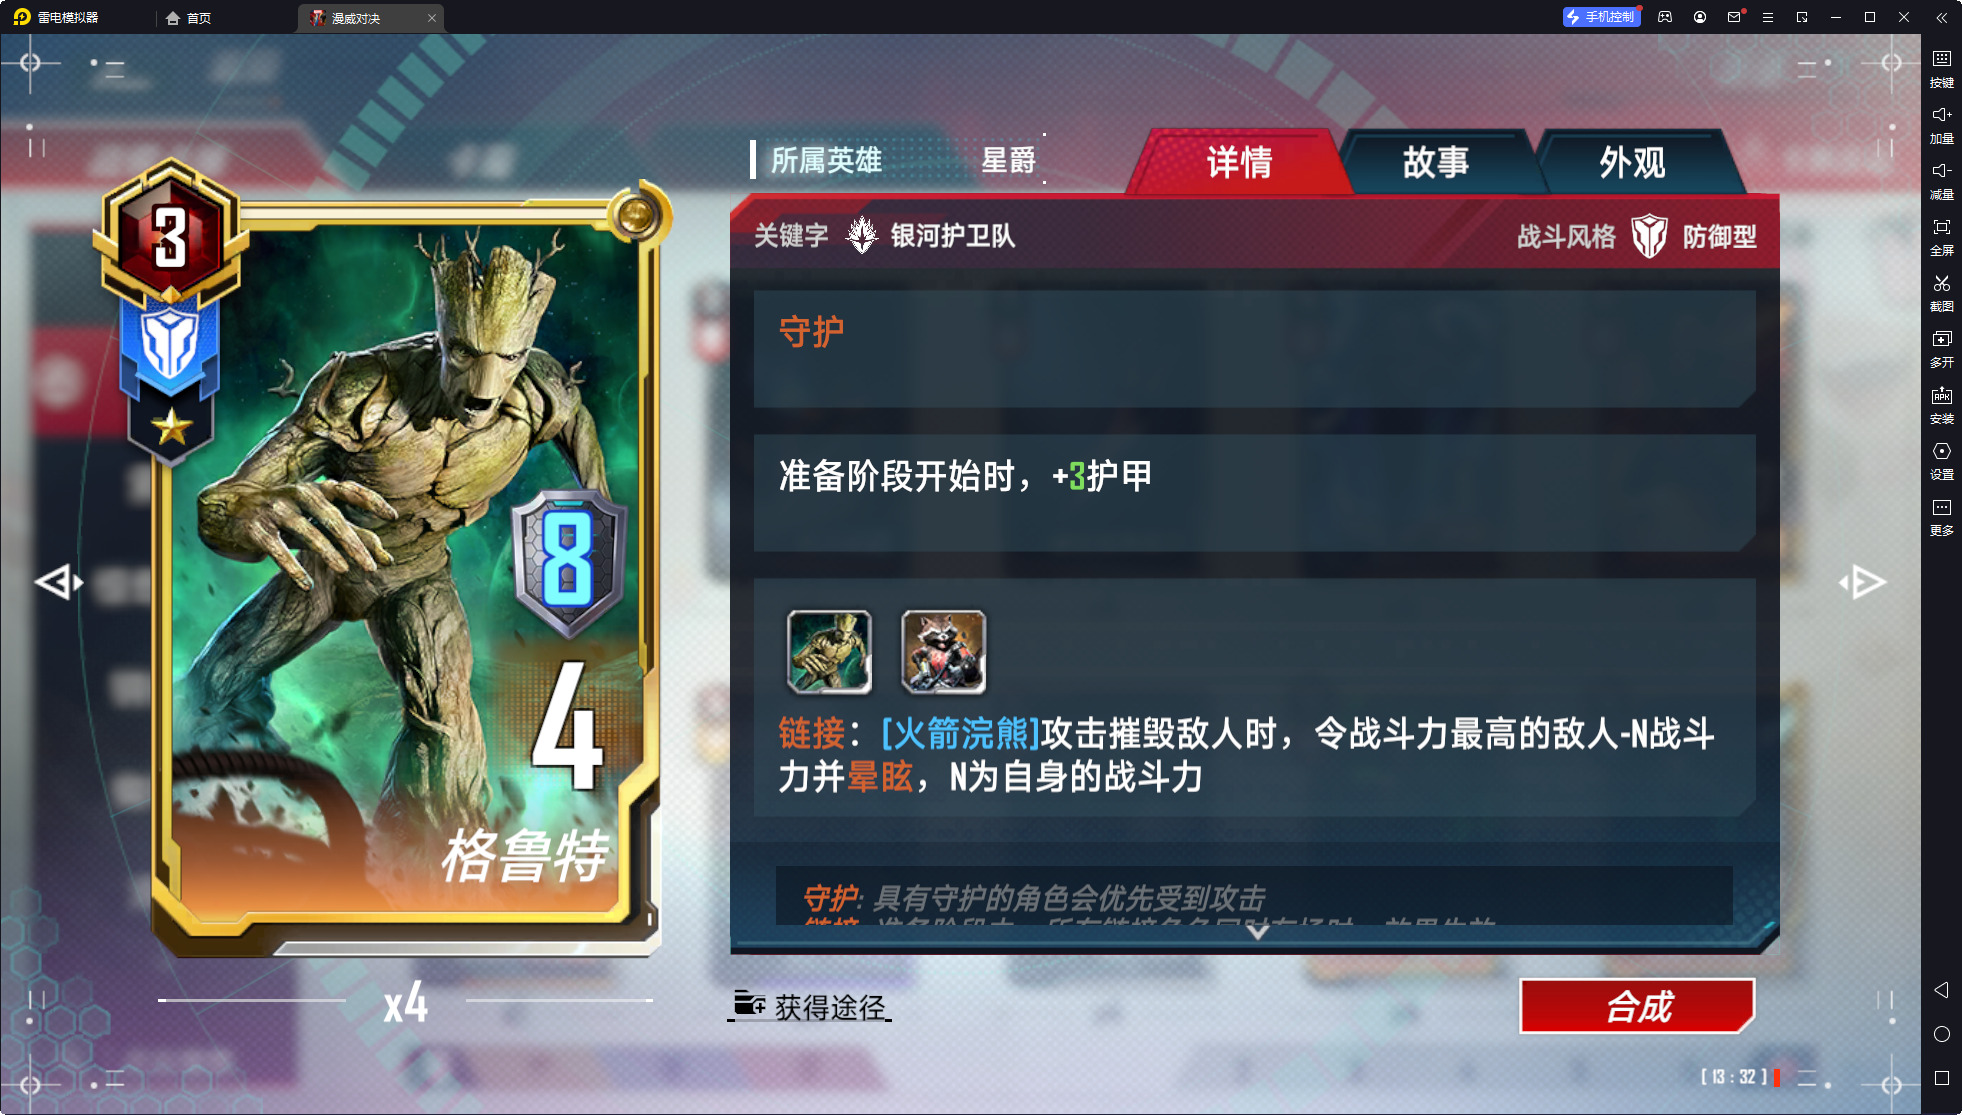Take a screenshot with the 截图 scissors icon
The width and height of the screenshot is (1962, 1115).
1941,292
